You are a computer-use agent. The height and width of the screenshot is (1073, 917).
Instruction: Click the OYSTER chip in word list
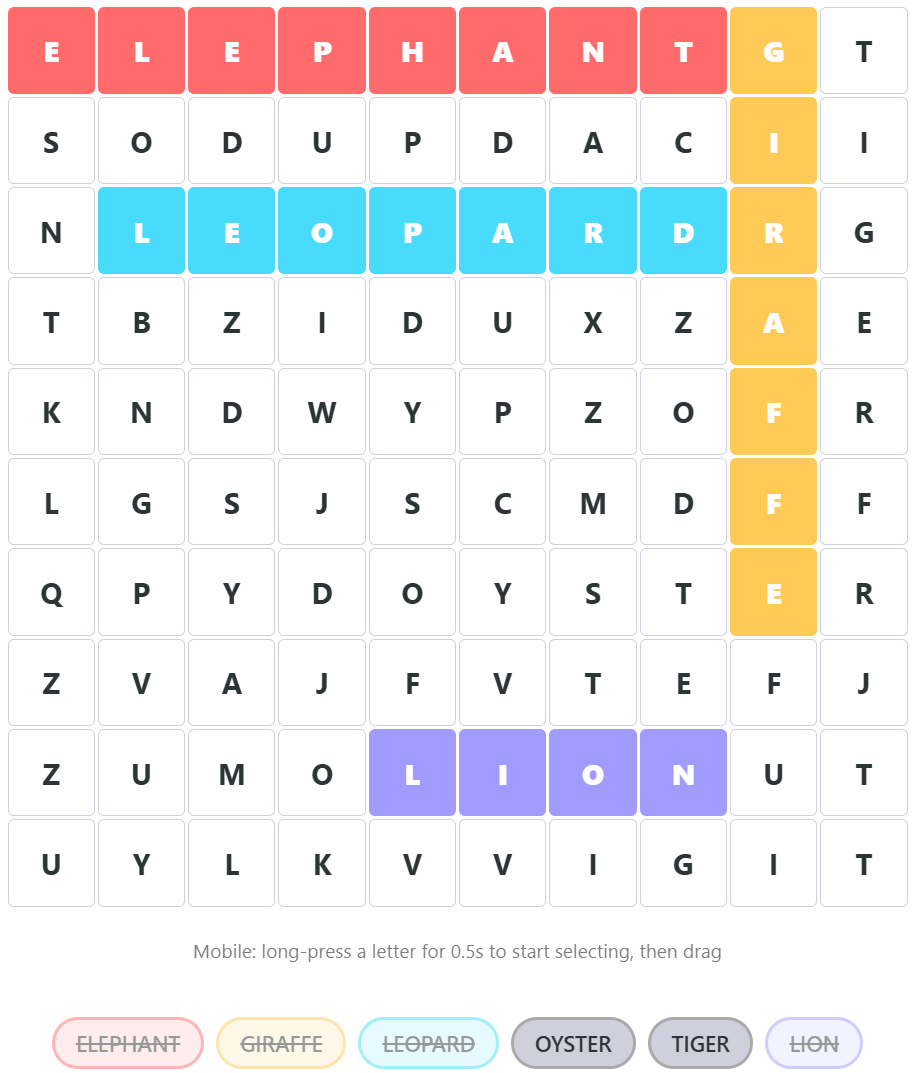[x=573, y=1043]
